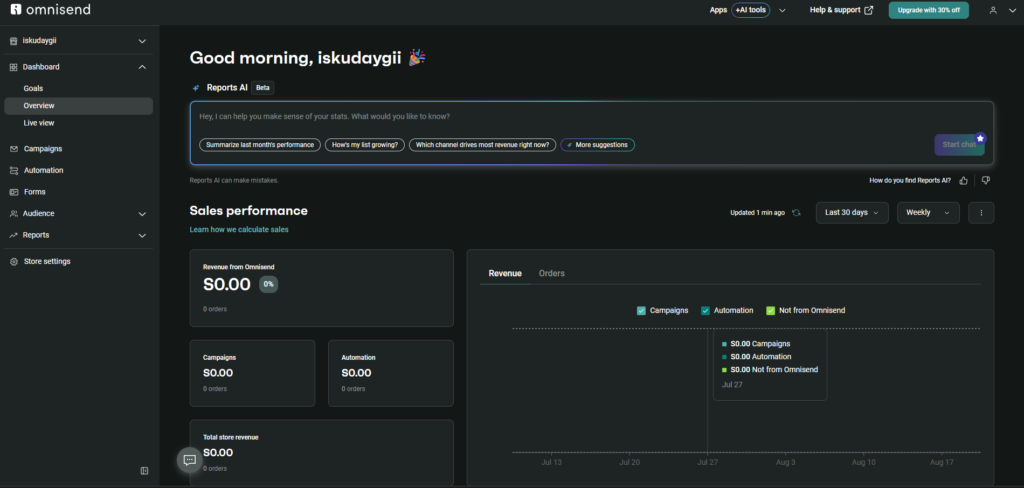Select Overview in the sidebar
The width and height of the screenshot is (1024, 488).
click(x=78, y=106)
